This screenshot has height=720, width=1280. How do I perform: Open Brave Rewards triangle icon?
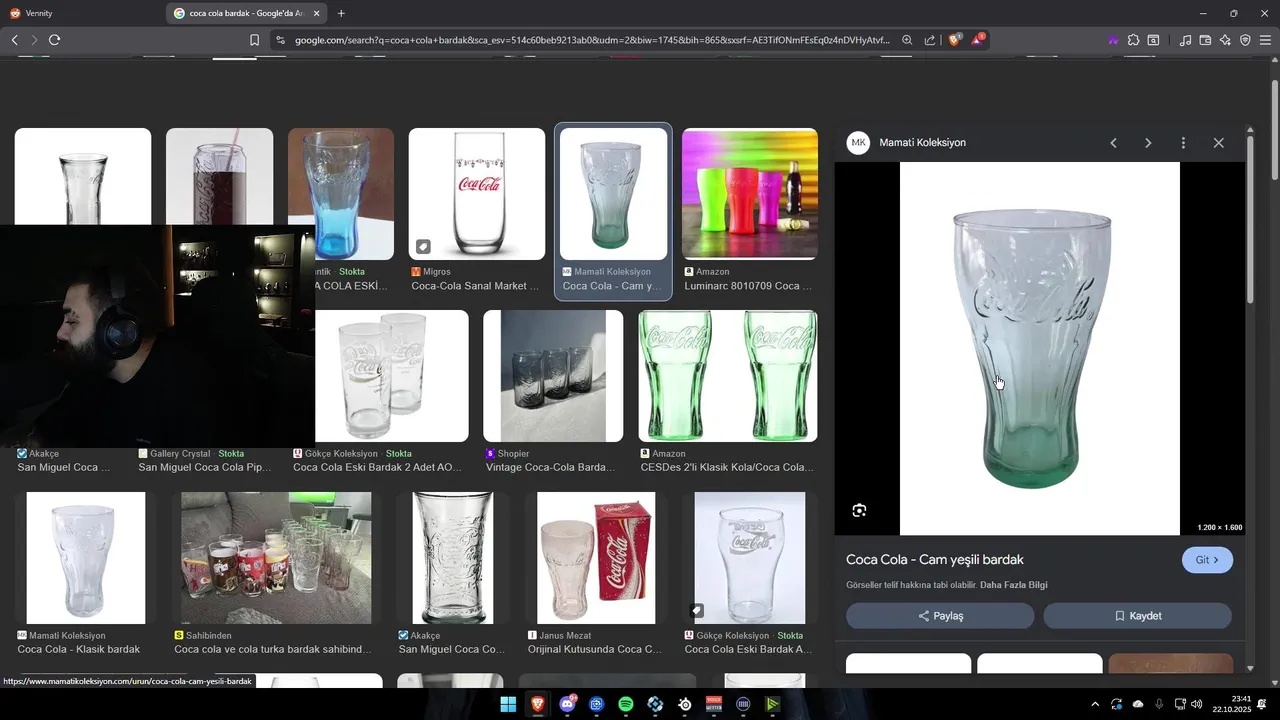[977, 40]
